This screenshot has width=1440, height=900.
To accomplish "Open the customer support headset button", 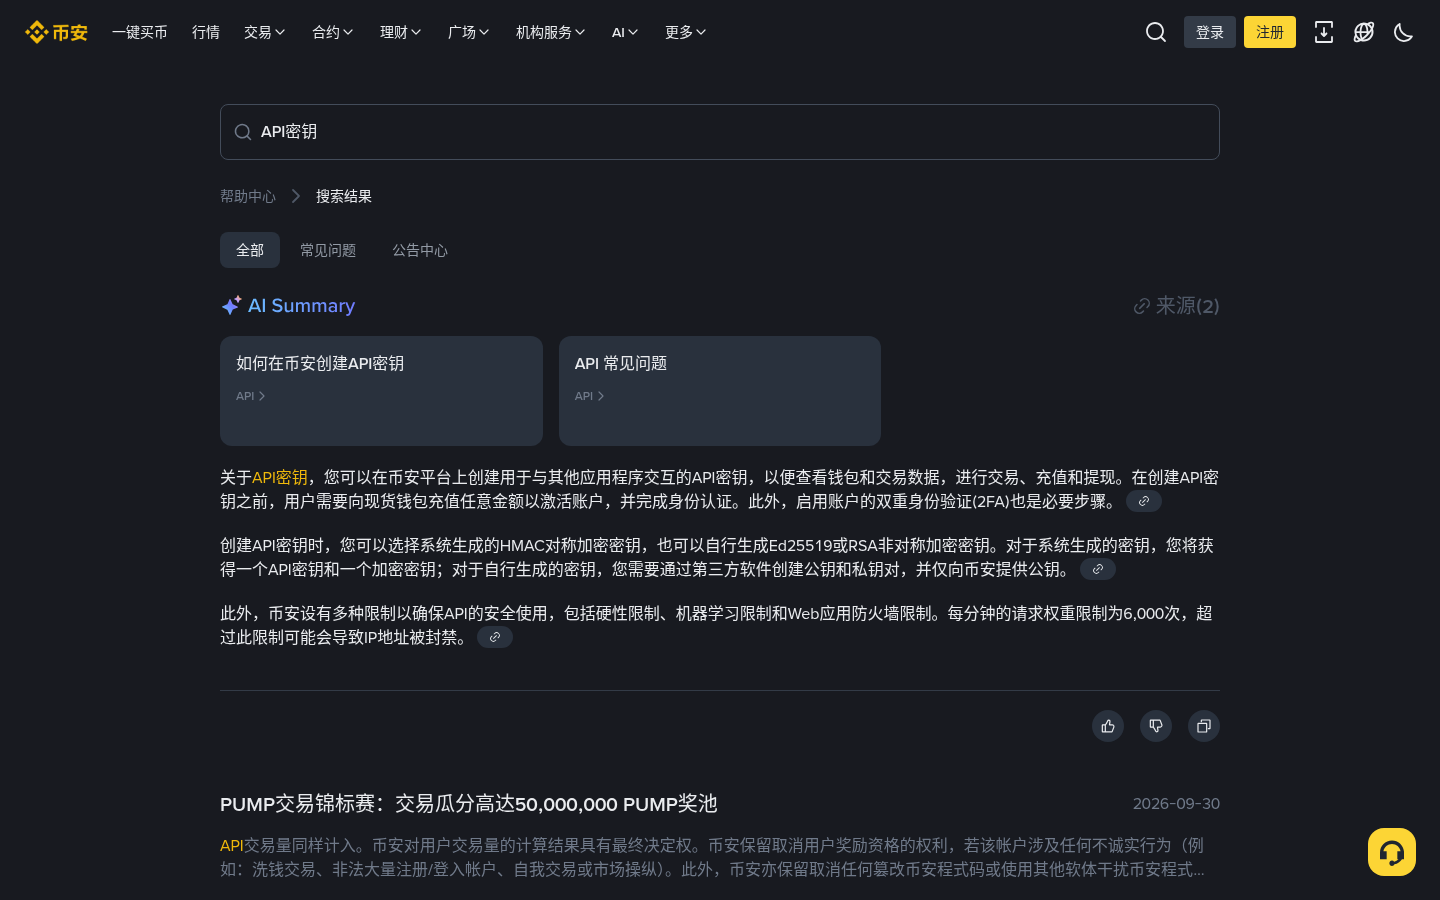I will point(1392,852).
